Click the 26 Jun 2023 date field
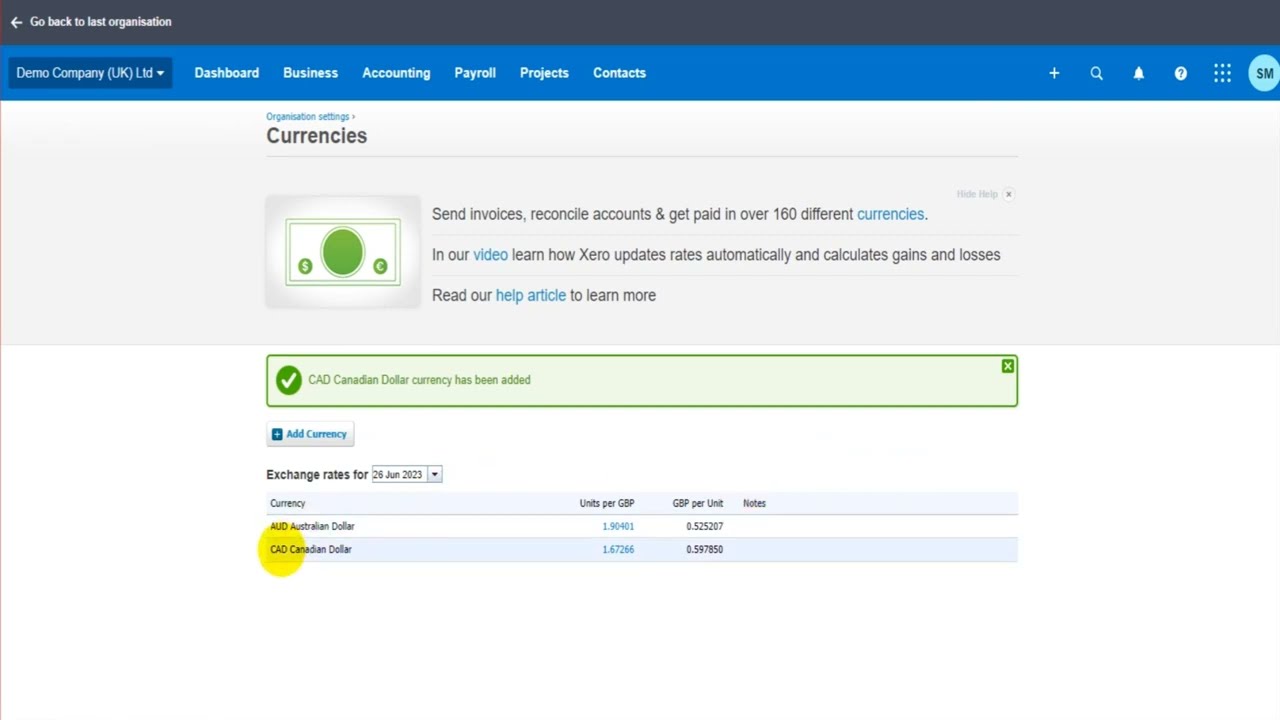Image resolution: width=1280 pixels, height=720 pixels. pyautogui.click(x=399, y=474)
